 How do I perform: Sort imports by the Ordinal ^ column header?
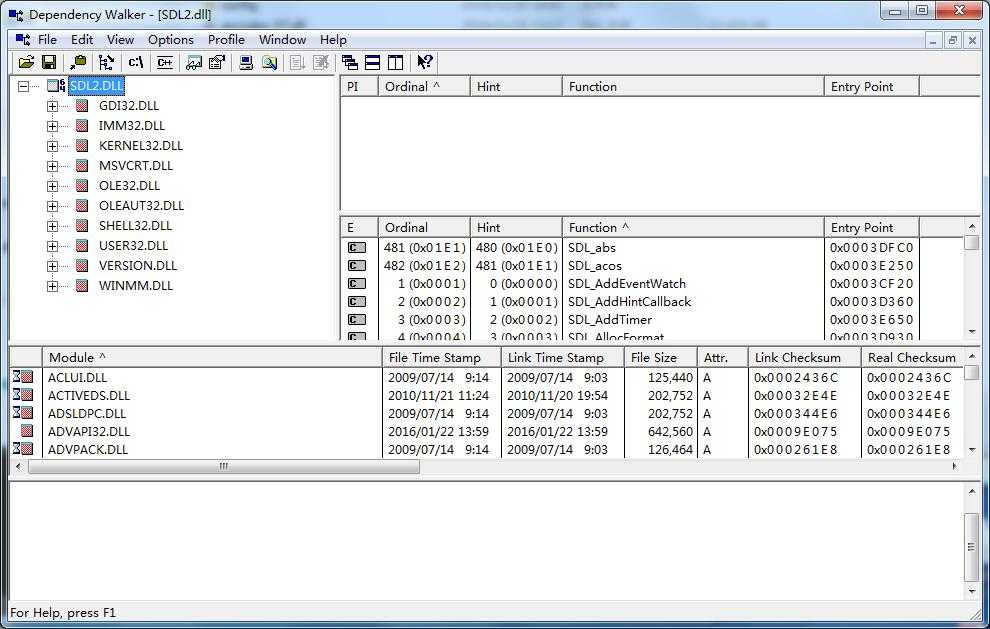[x=424, y=87]
